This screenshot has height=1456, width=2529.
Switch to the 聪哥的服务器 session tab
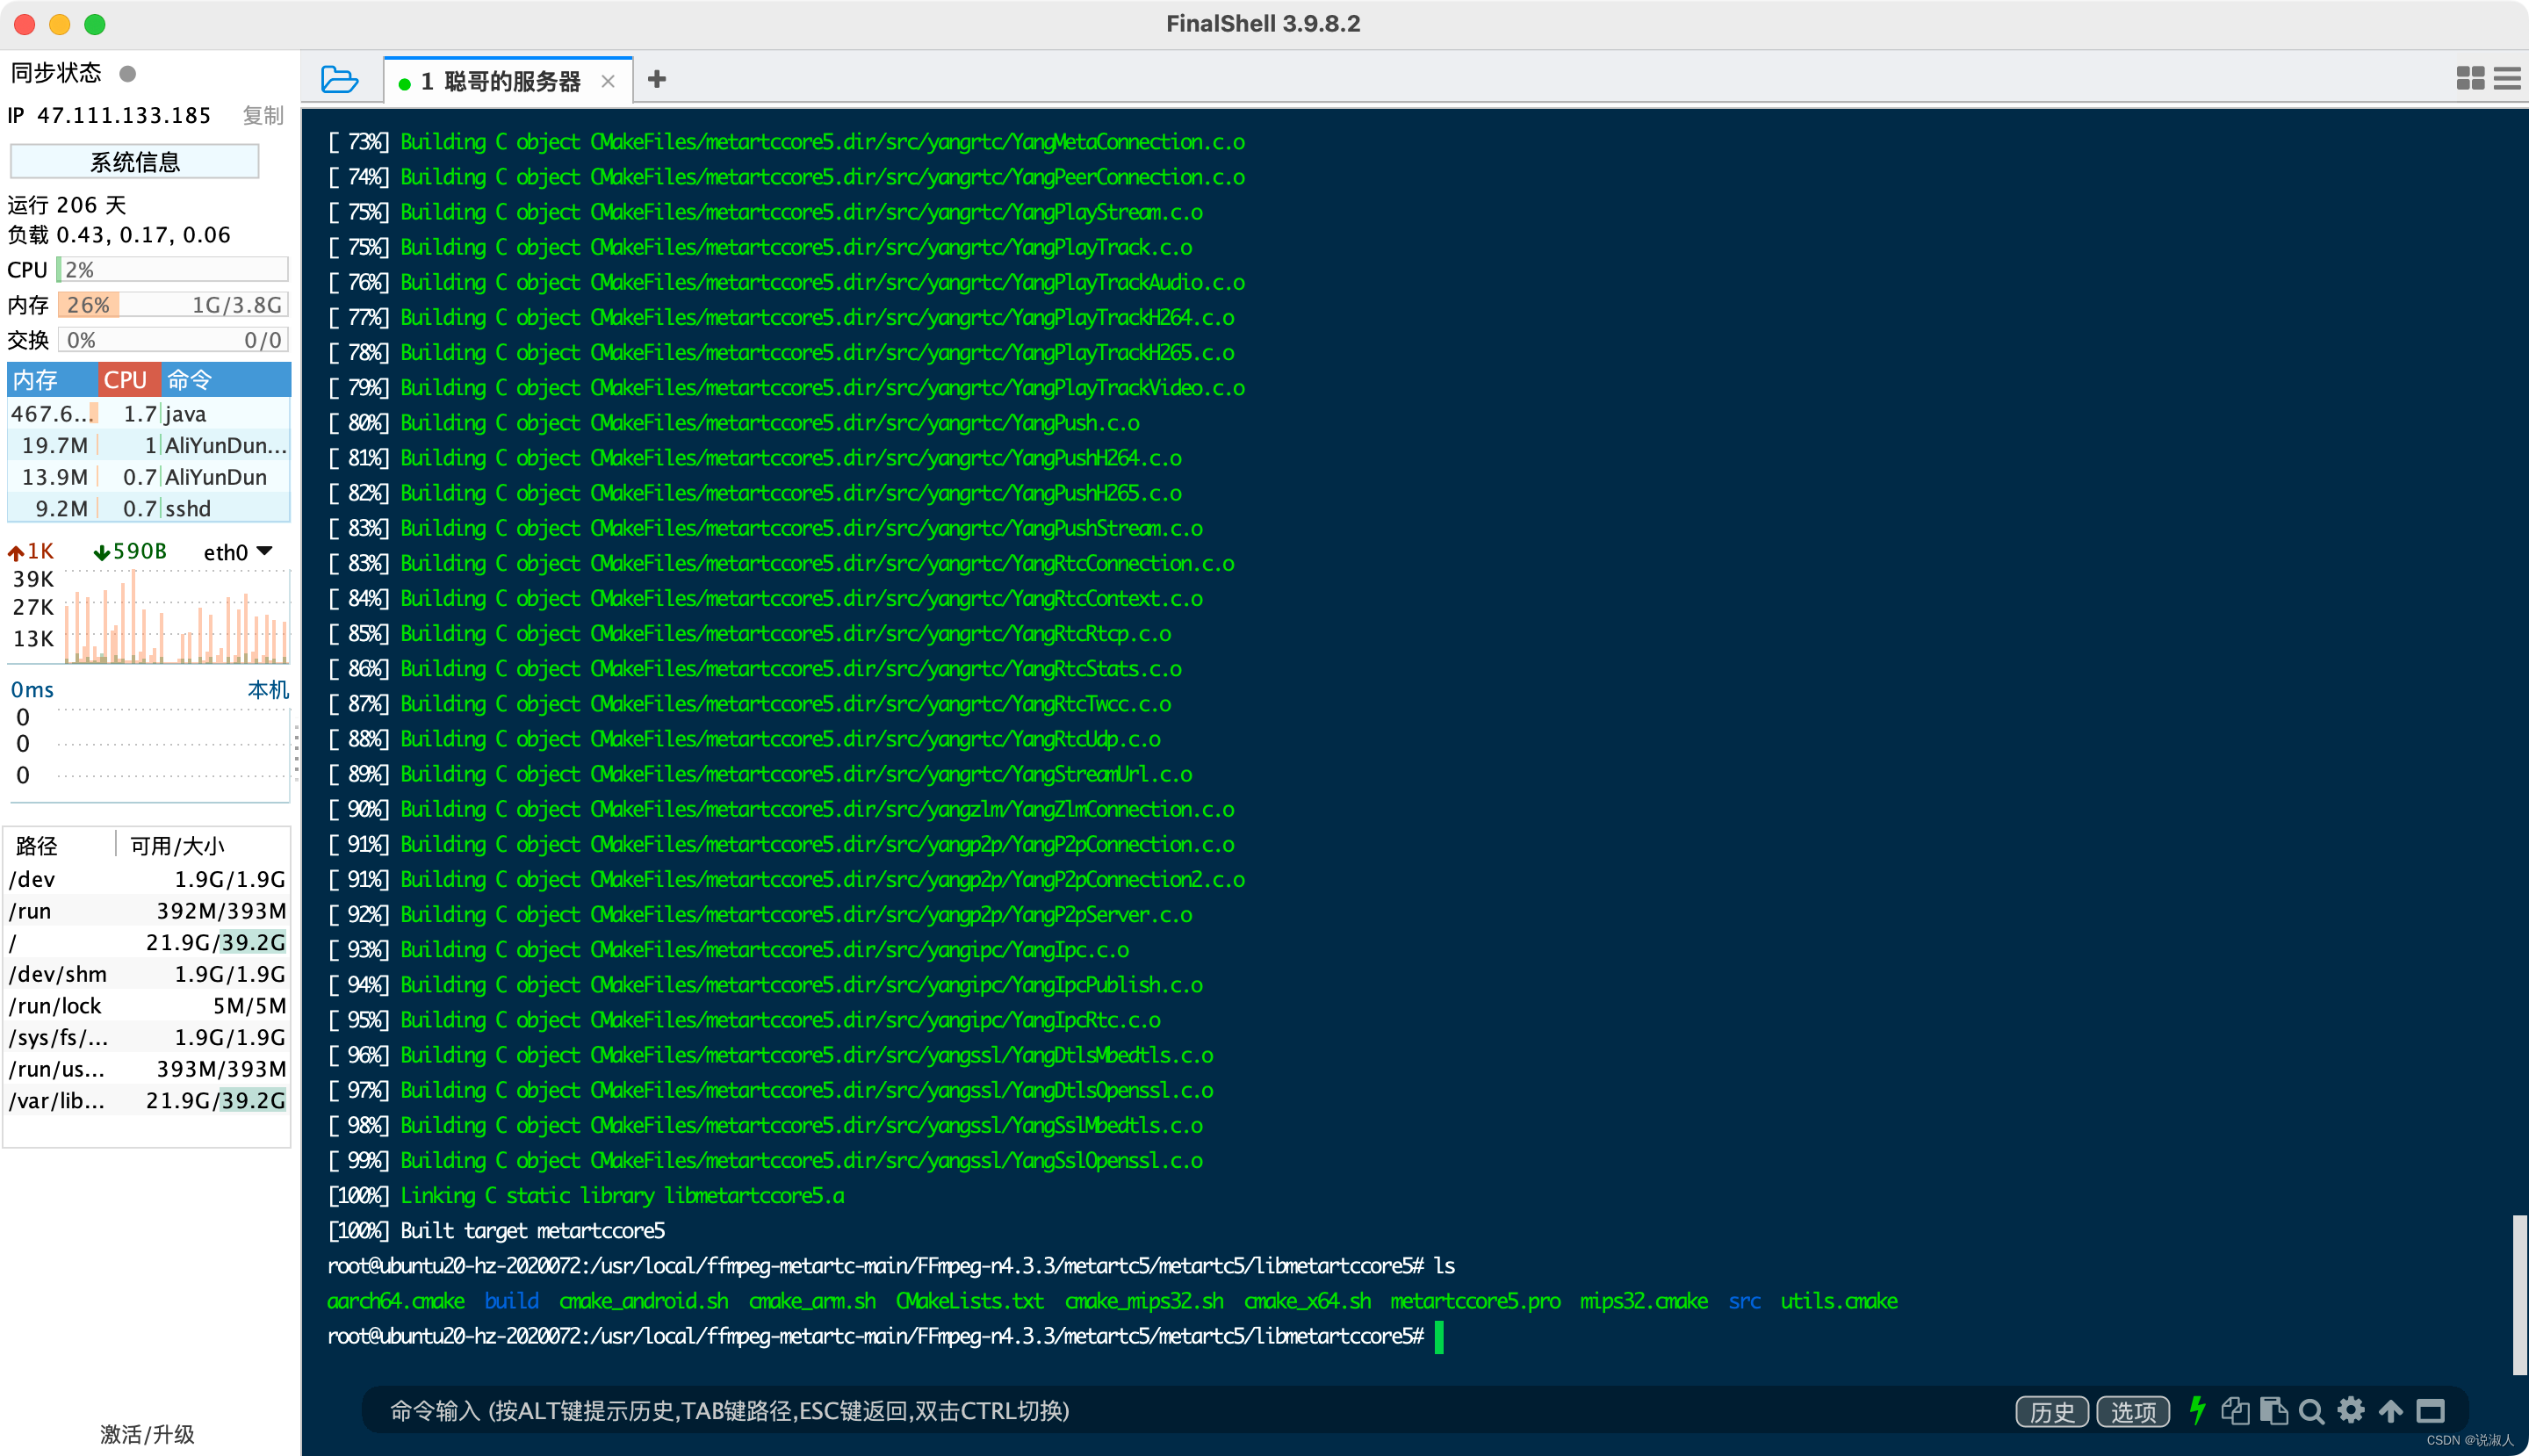point(505,80)
